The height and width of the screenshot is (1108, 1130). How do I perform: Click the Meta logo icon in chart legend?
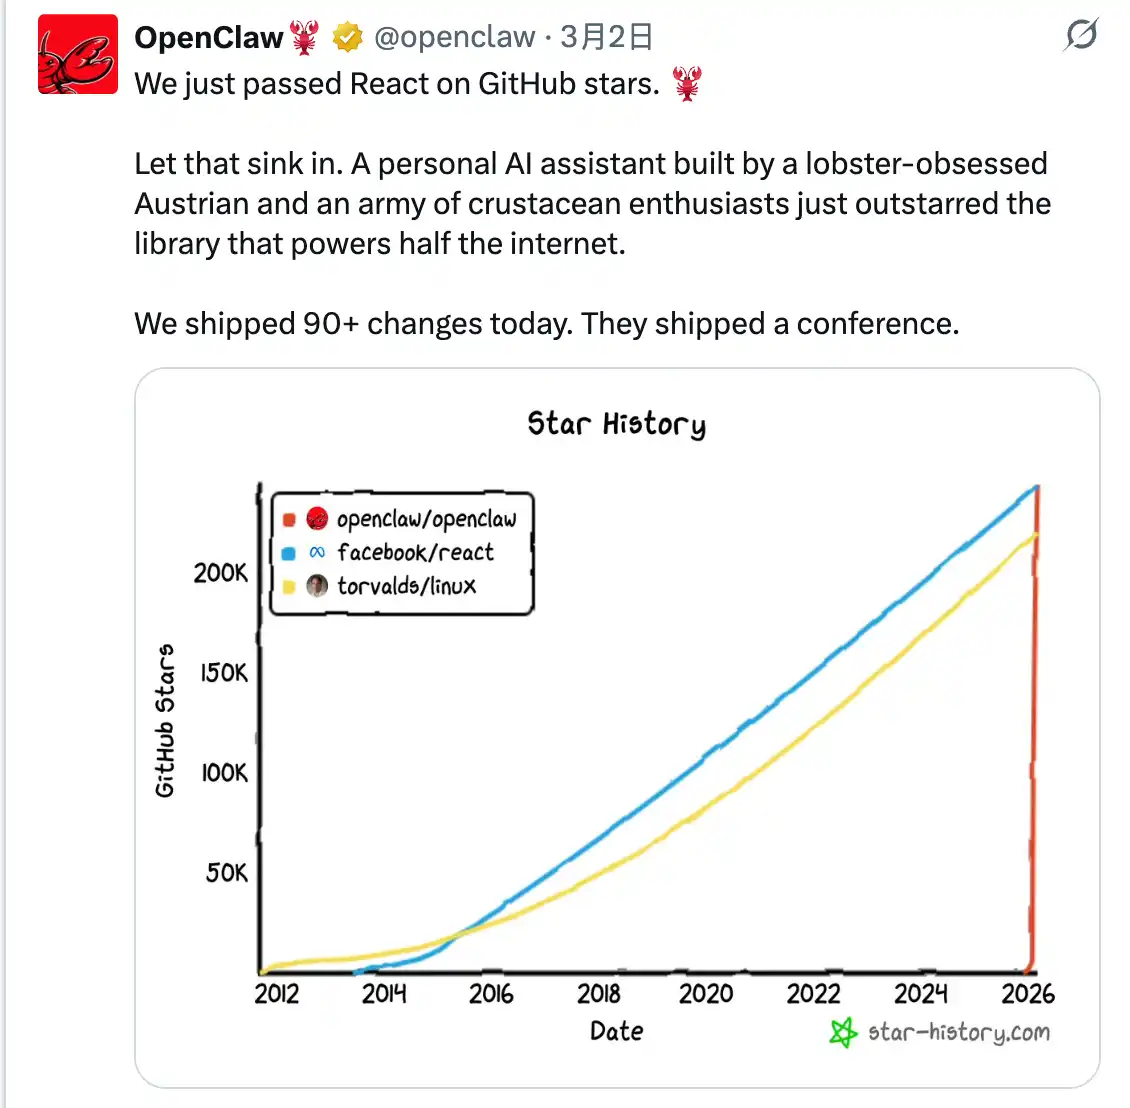pyautogui.click(x=317, y=552)
